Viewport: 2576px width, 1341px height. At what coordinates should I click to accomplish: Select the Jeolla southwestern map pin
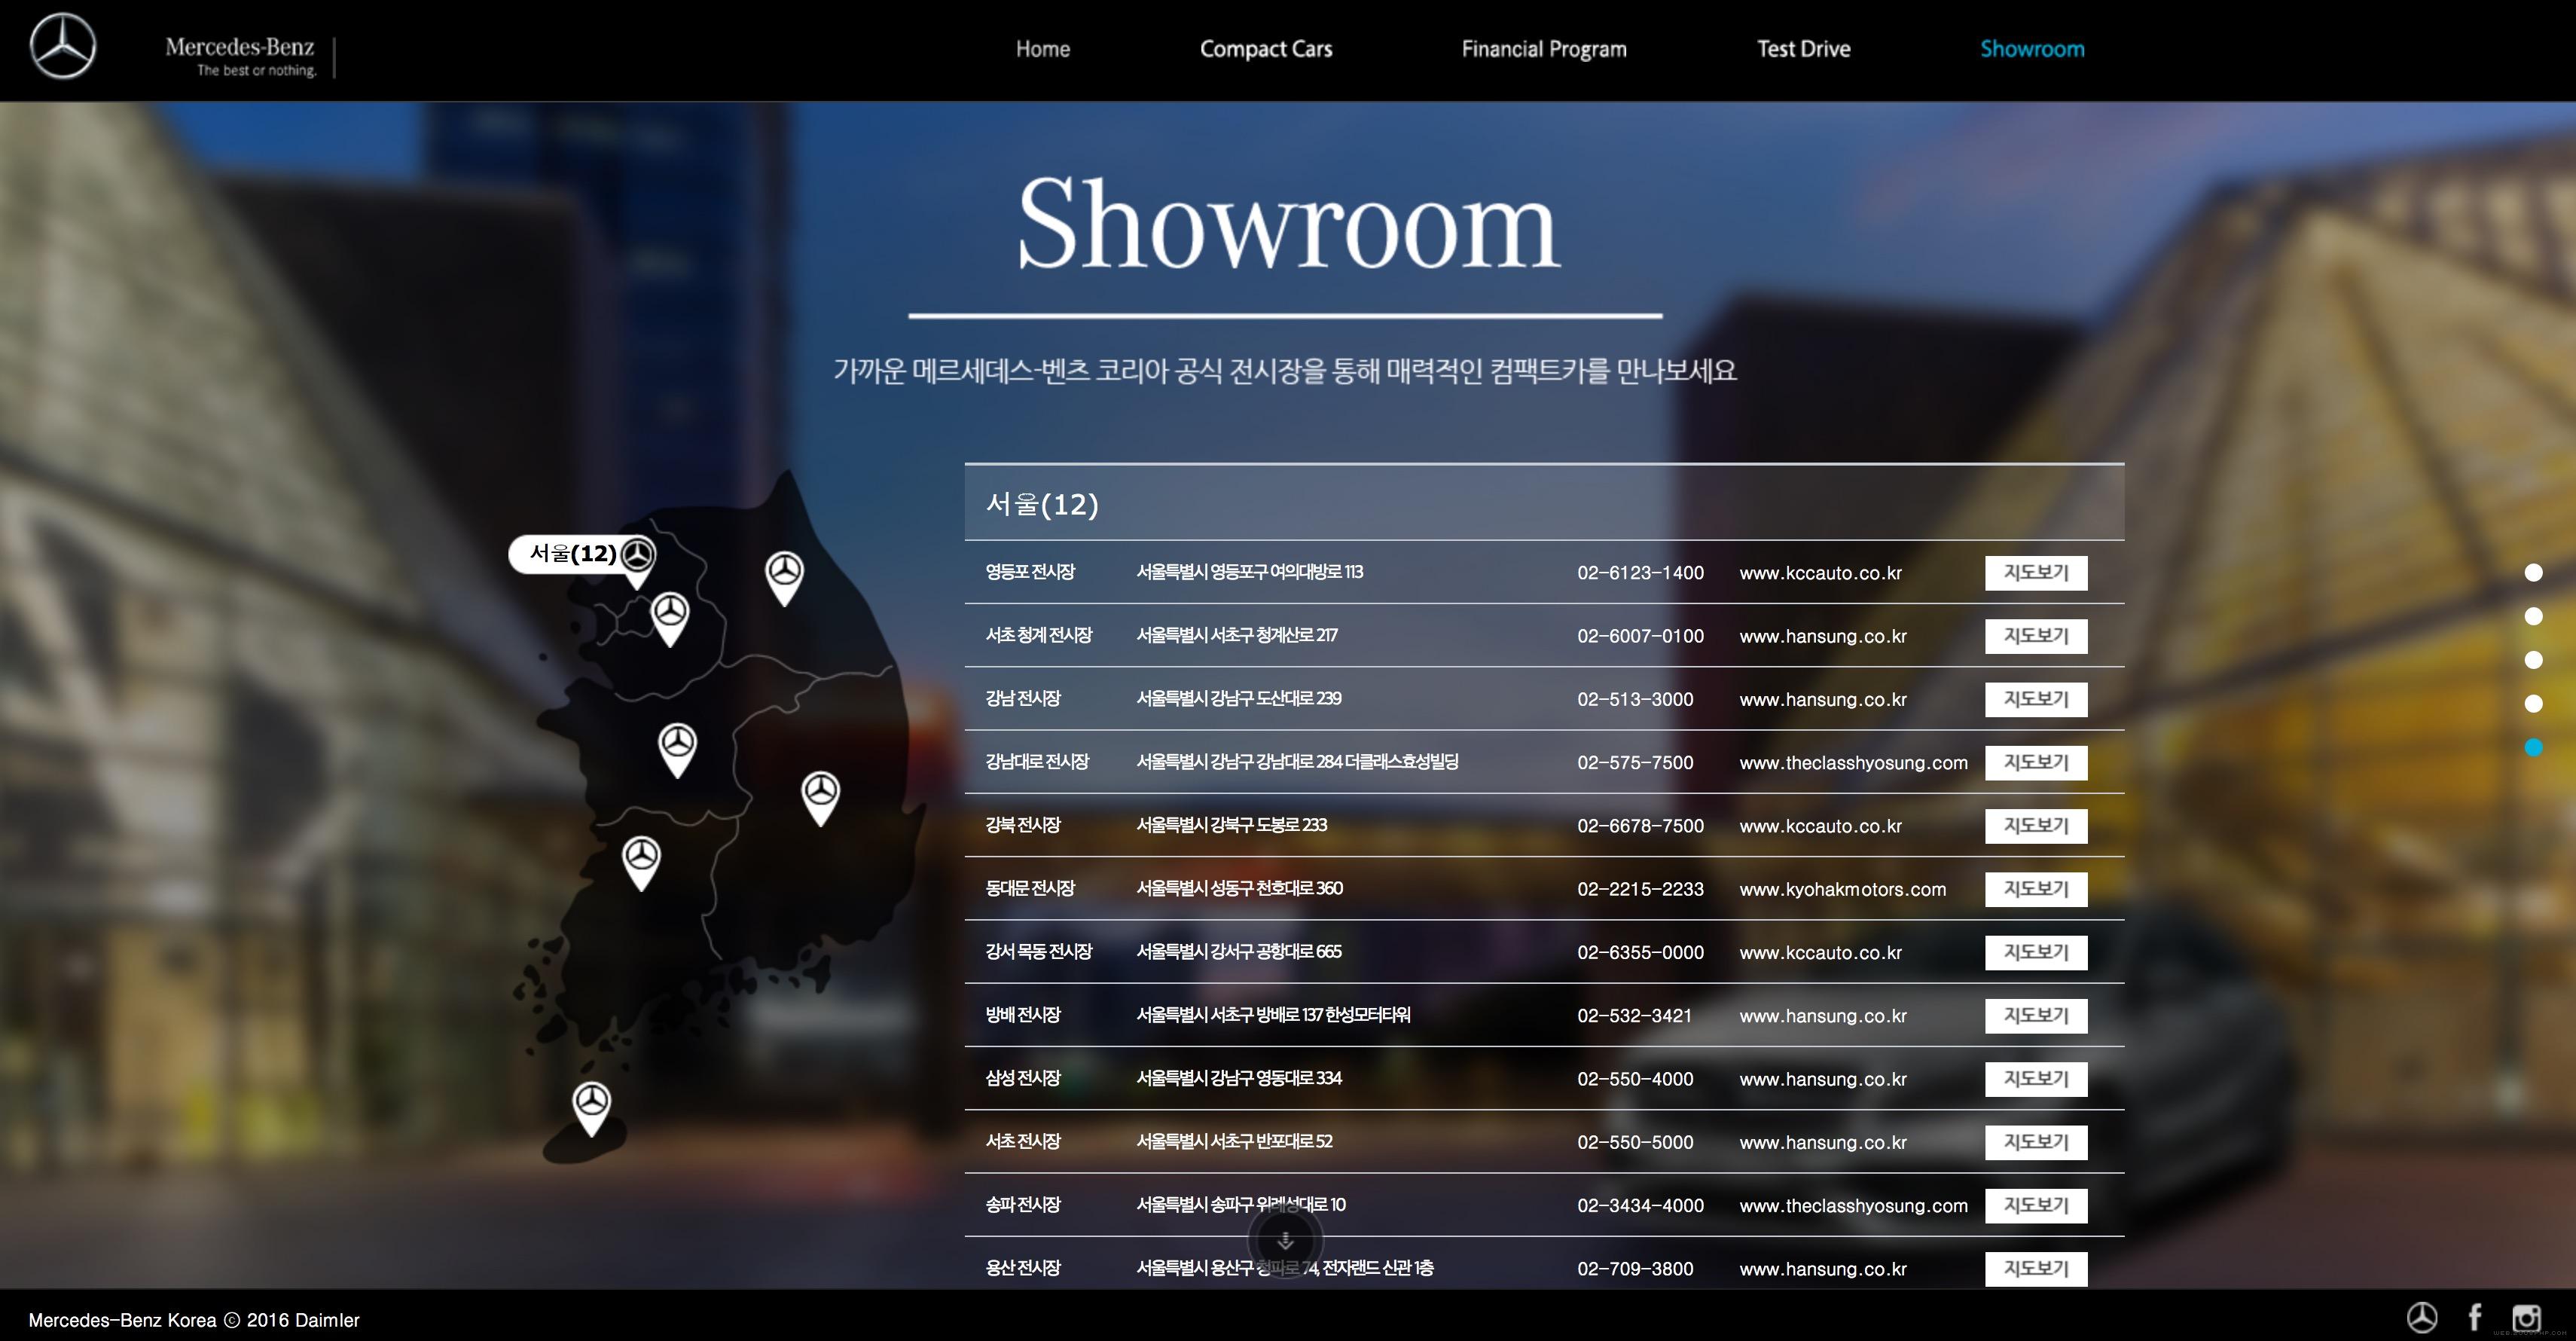641,863
